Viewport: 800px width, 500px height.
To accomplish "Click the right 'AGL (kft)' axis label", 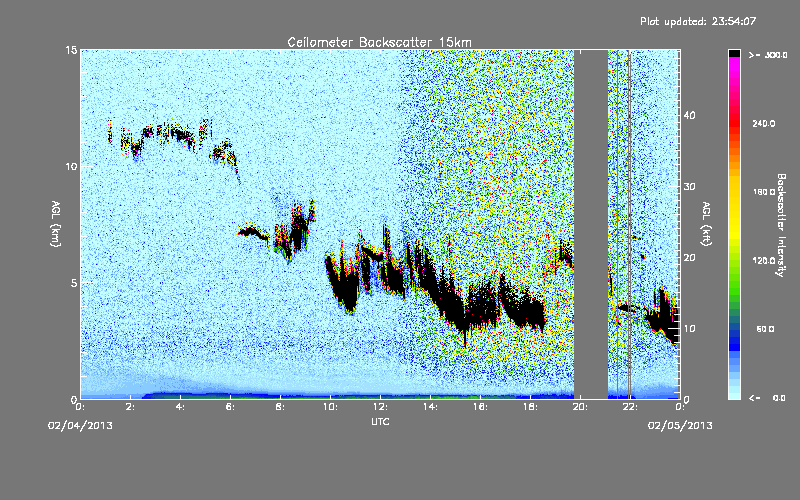I will click(x=706, y=223).
